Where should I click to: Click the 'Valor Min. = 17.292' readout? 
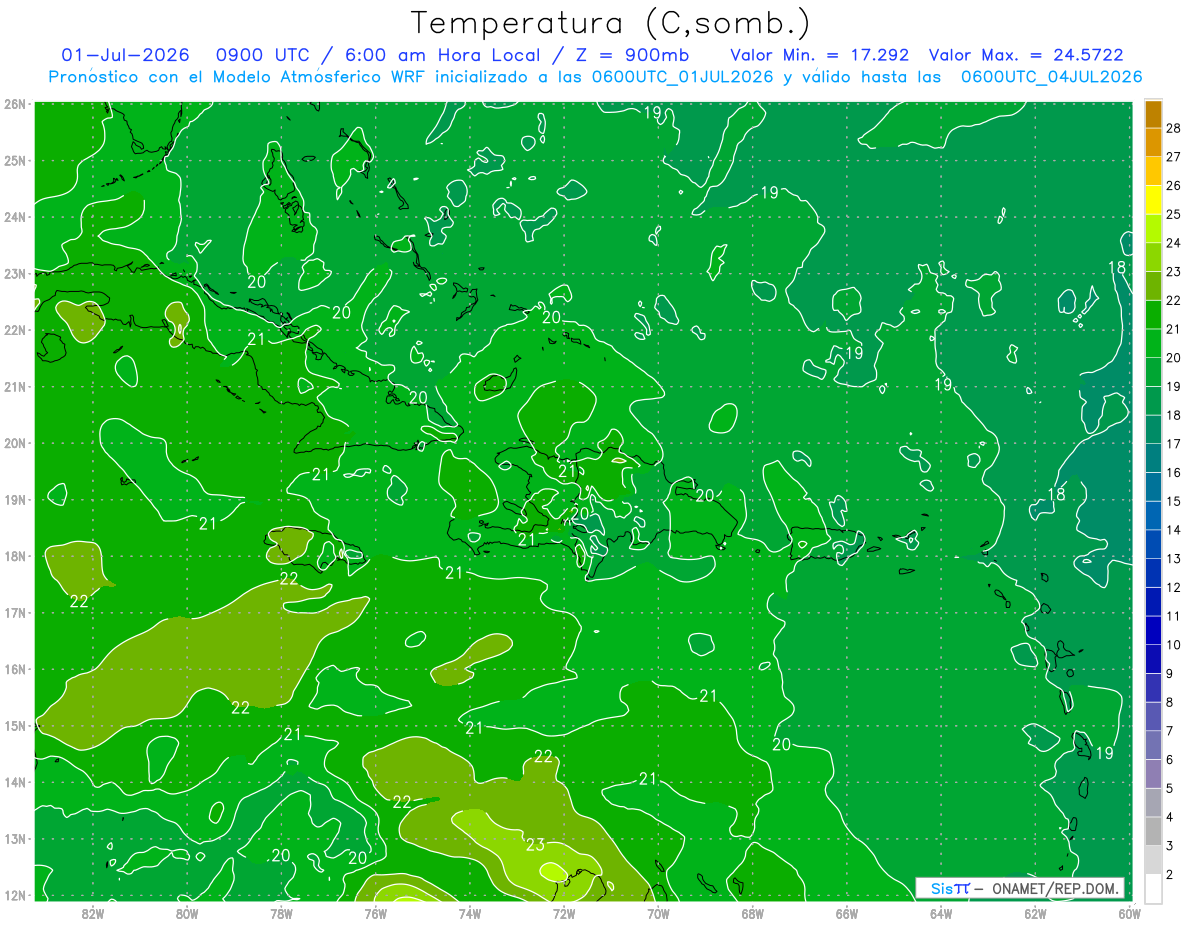point(820,55)
